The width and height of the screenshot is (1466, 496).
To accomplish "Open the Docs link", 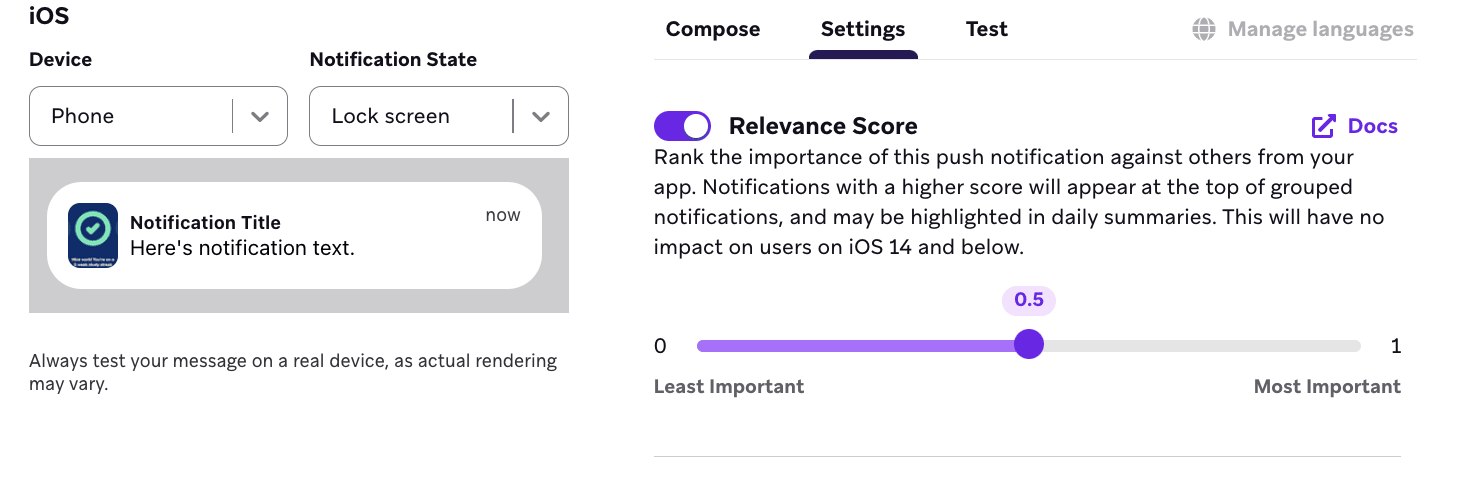I will click(1372, 126).
